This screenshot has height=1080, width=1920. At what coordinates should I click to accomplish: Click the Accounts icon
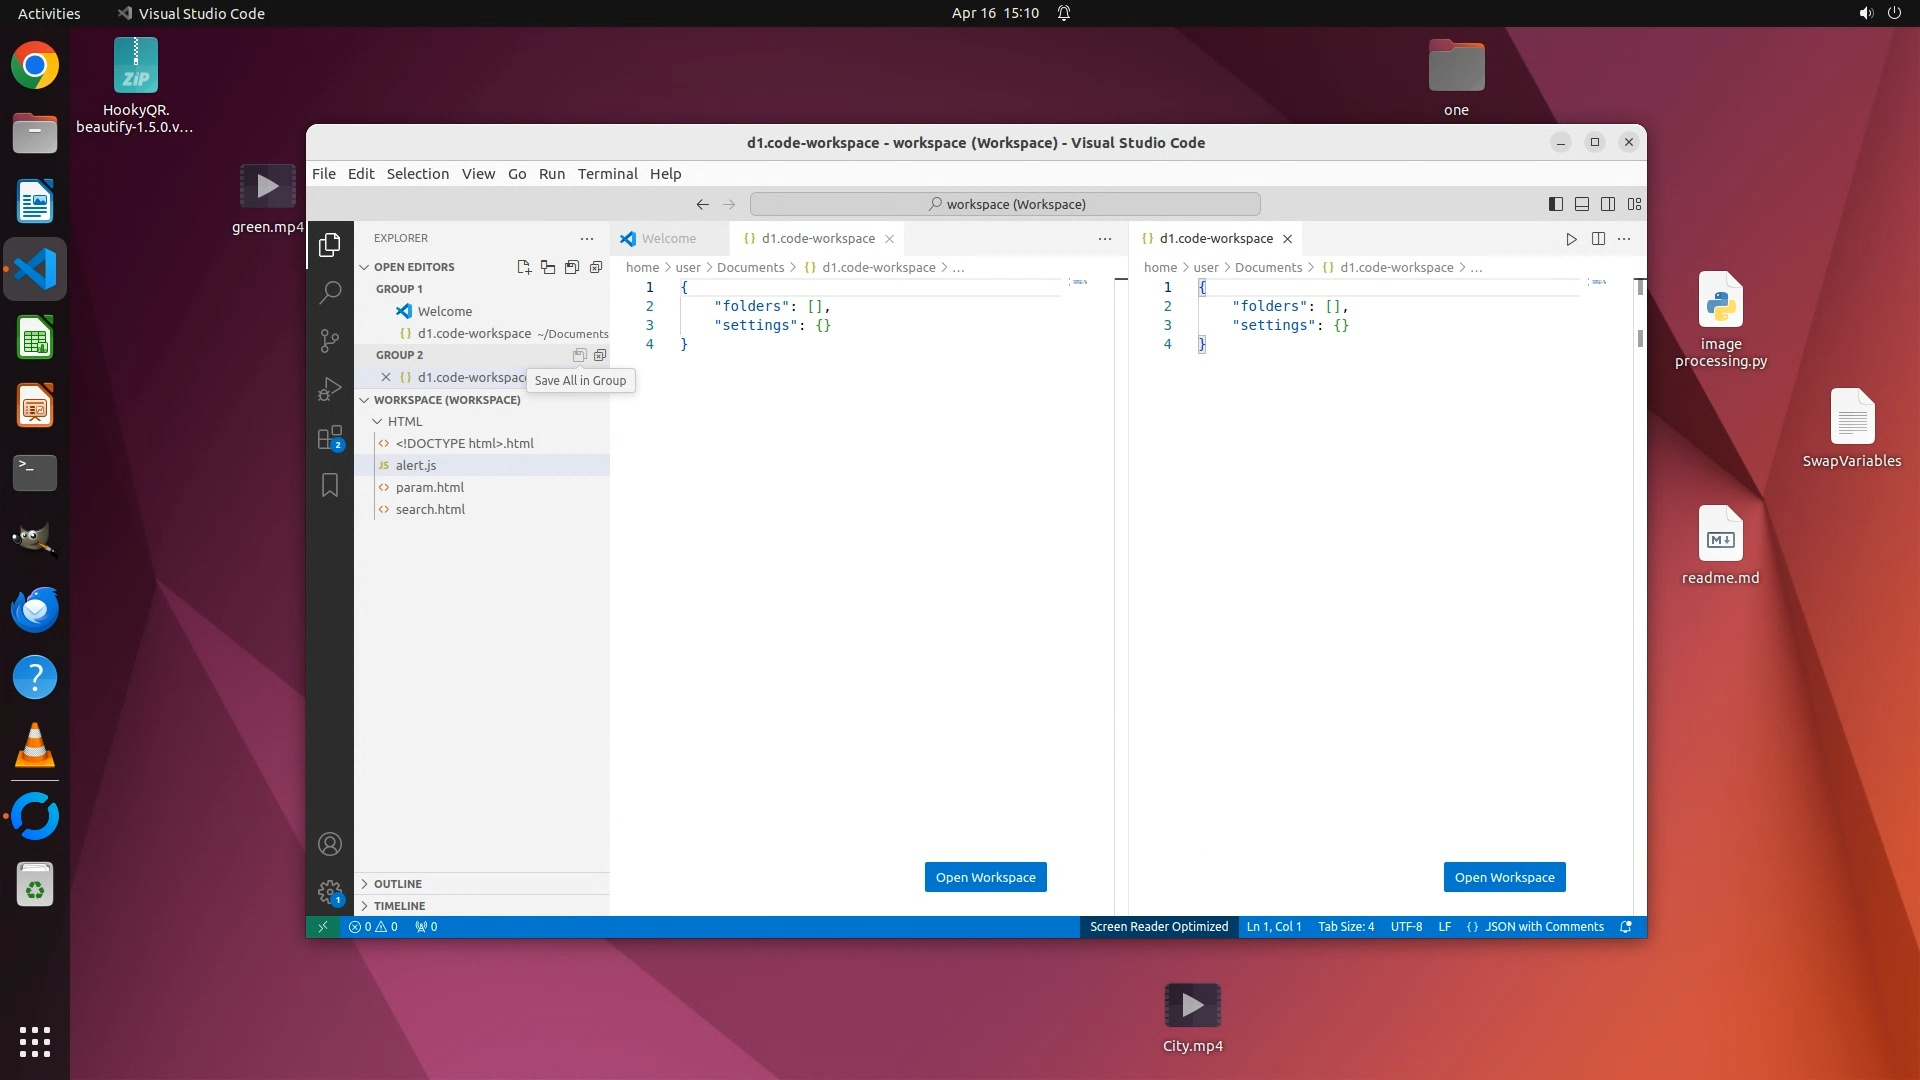[330, 844]
